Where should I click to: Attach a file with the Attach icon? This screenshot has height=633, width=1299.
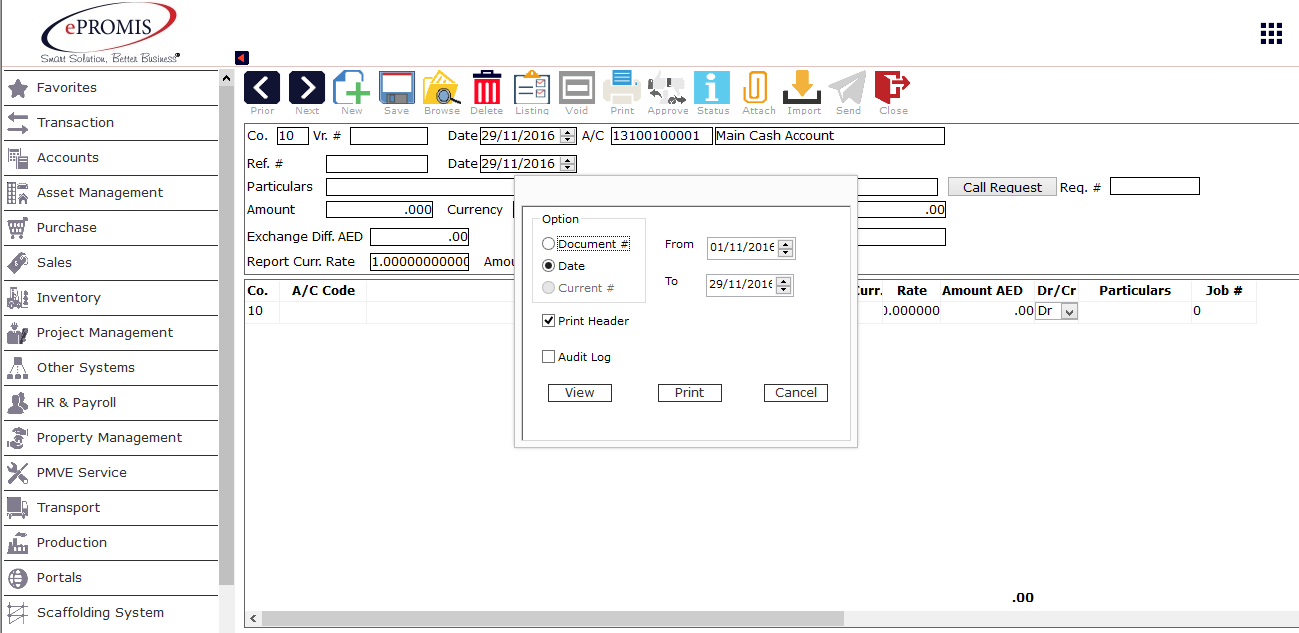757,88
